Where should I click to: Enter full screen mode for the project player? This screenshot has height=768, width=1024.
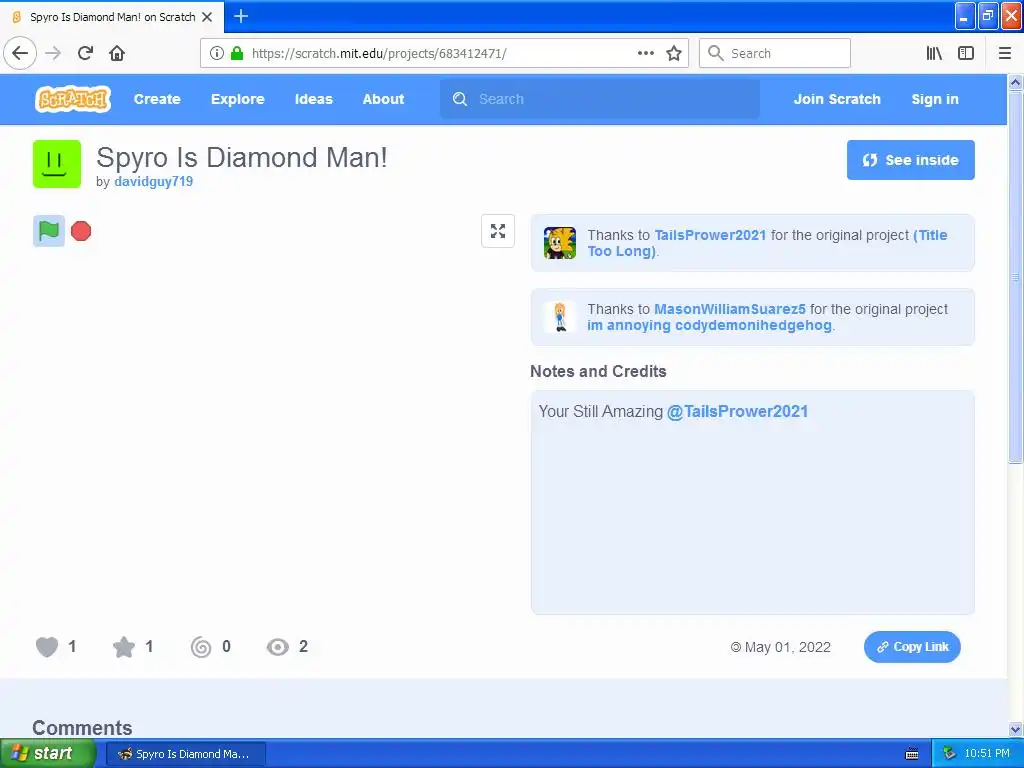[x=498, y=231]
